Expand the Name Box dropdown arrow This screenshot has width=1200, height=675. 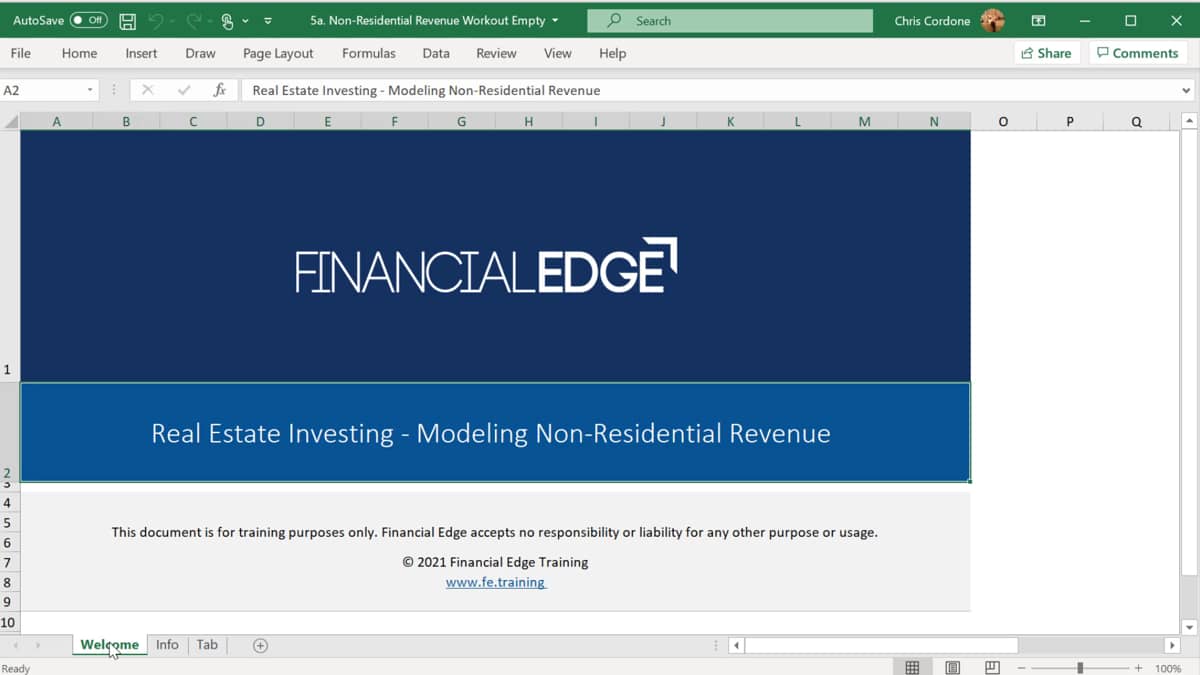[x=90, y=90]
